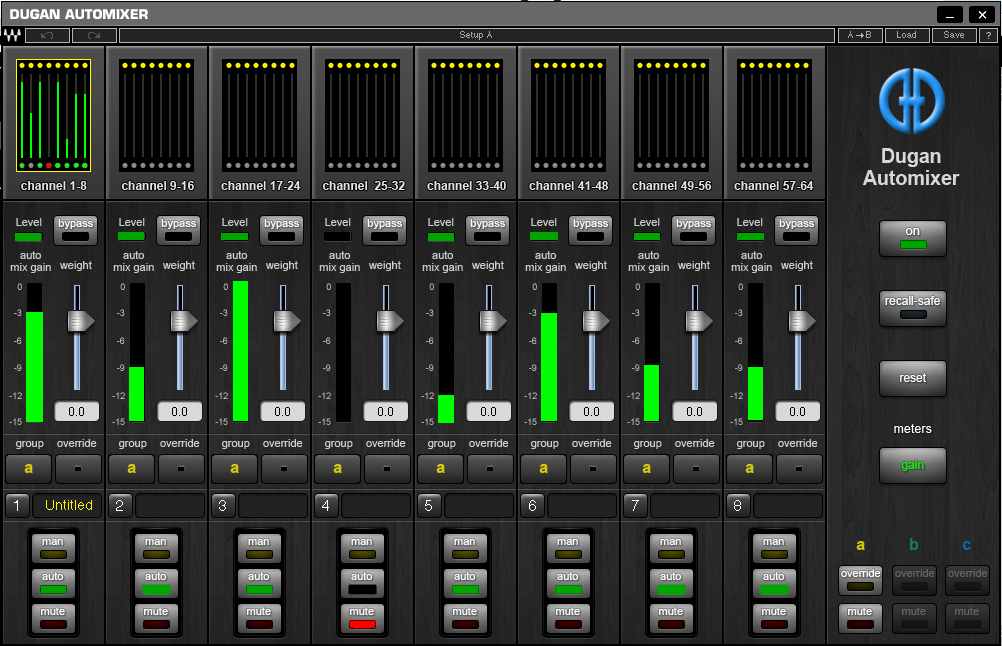Select the channel 1-8 meter tab

tap(54, 116)
